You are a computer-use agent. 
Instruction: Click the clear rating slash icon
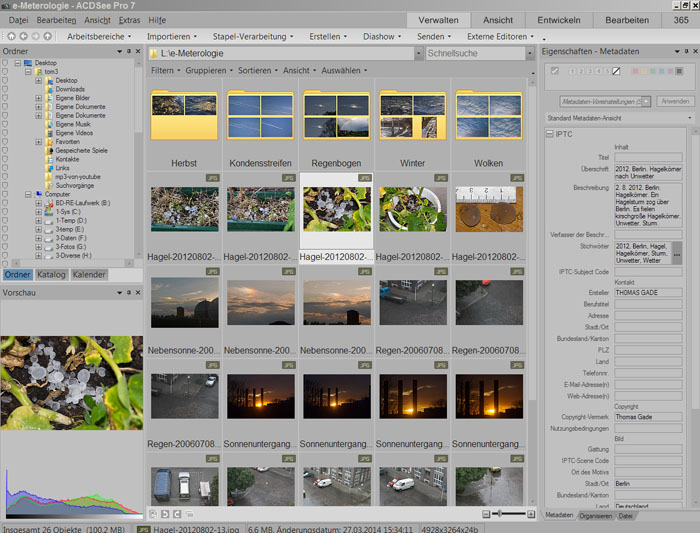click(617, 71)
